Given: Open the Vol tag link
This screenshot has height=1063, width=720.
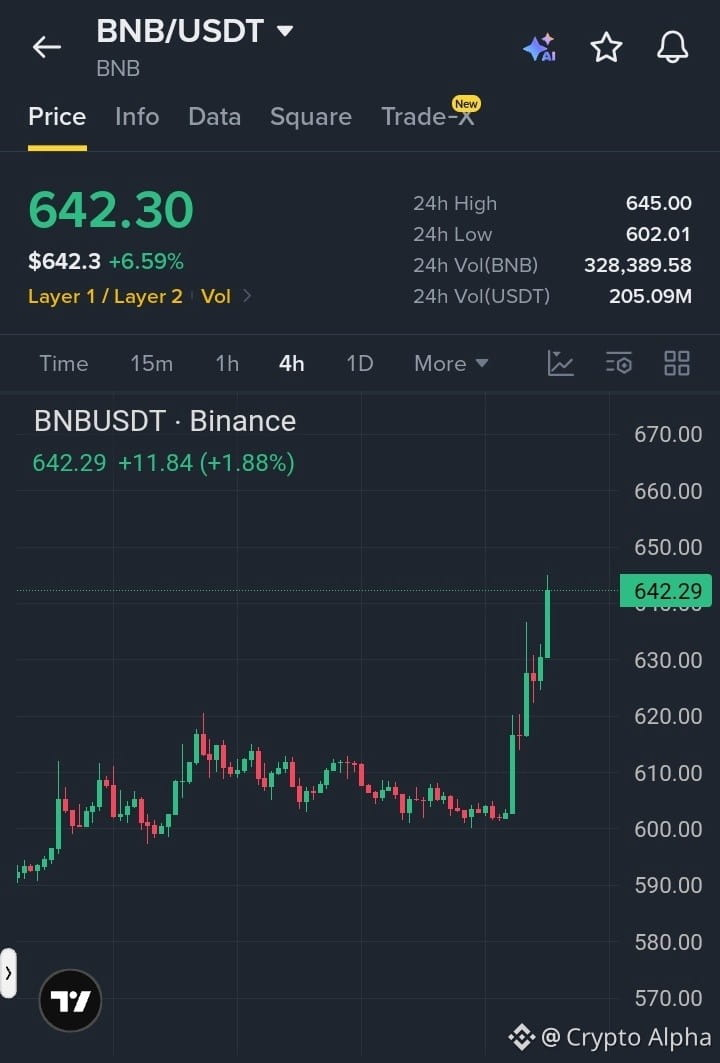Looking at the screenshot, I should (x=216, y=296).
